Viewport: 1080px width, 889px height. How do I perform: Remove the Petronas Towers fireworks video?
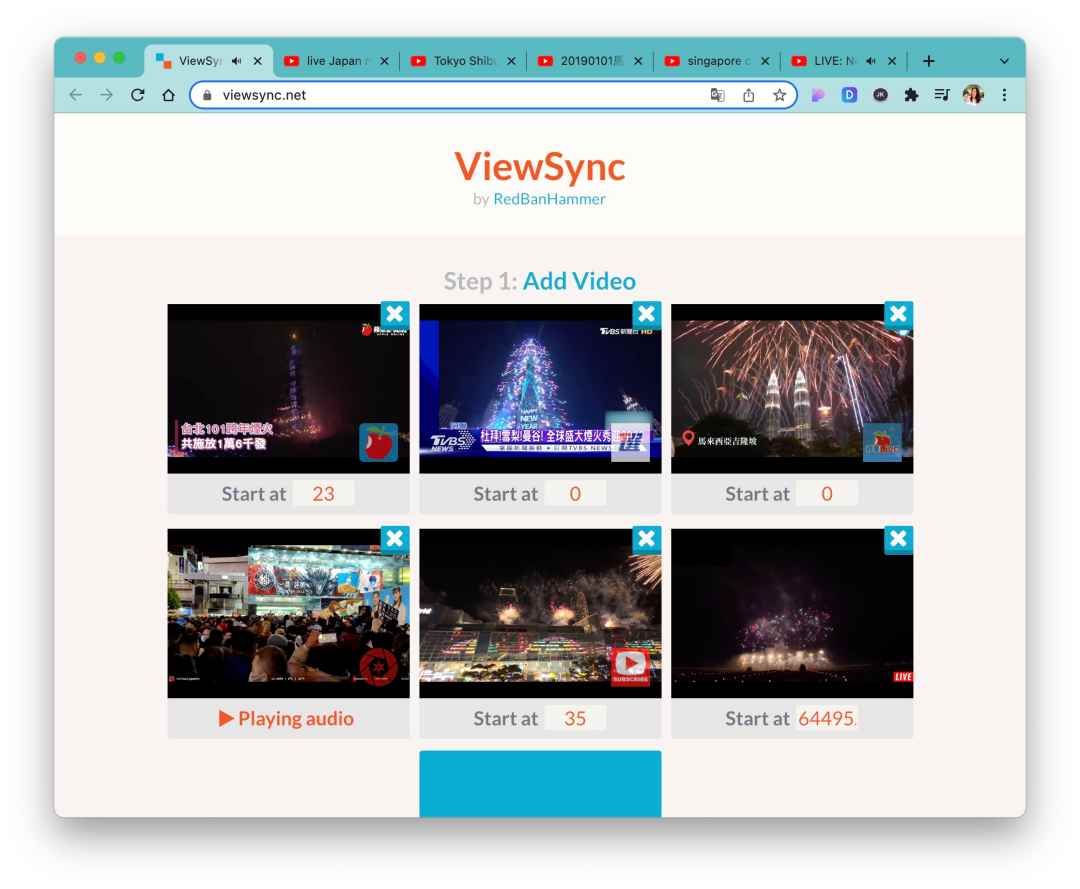click(x=898, y=314)
